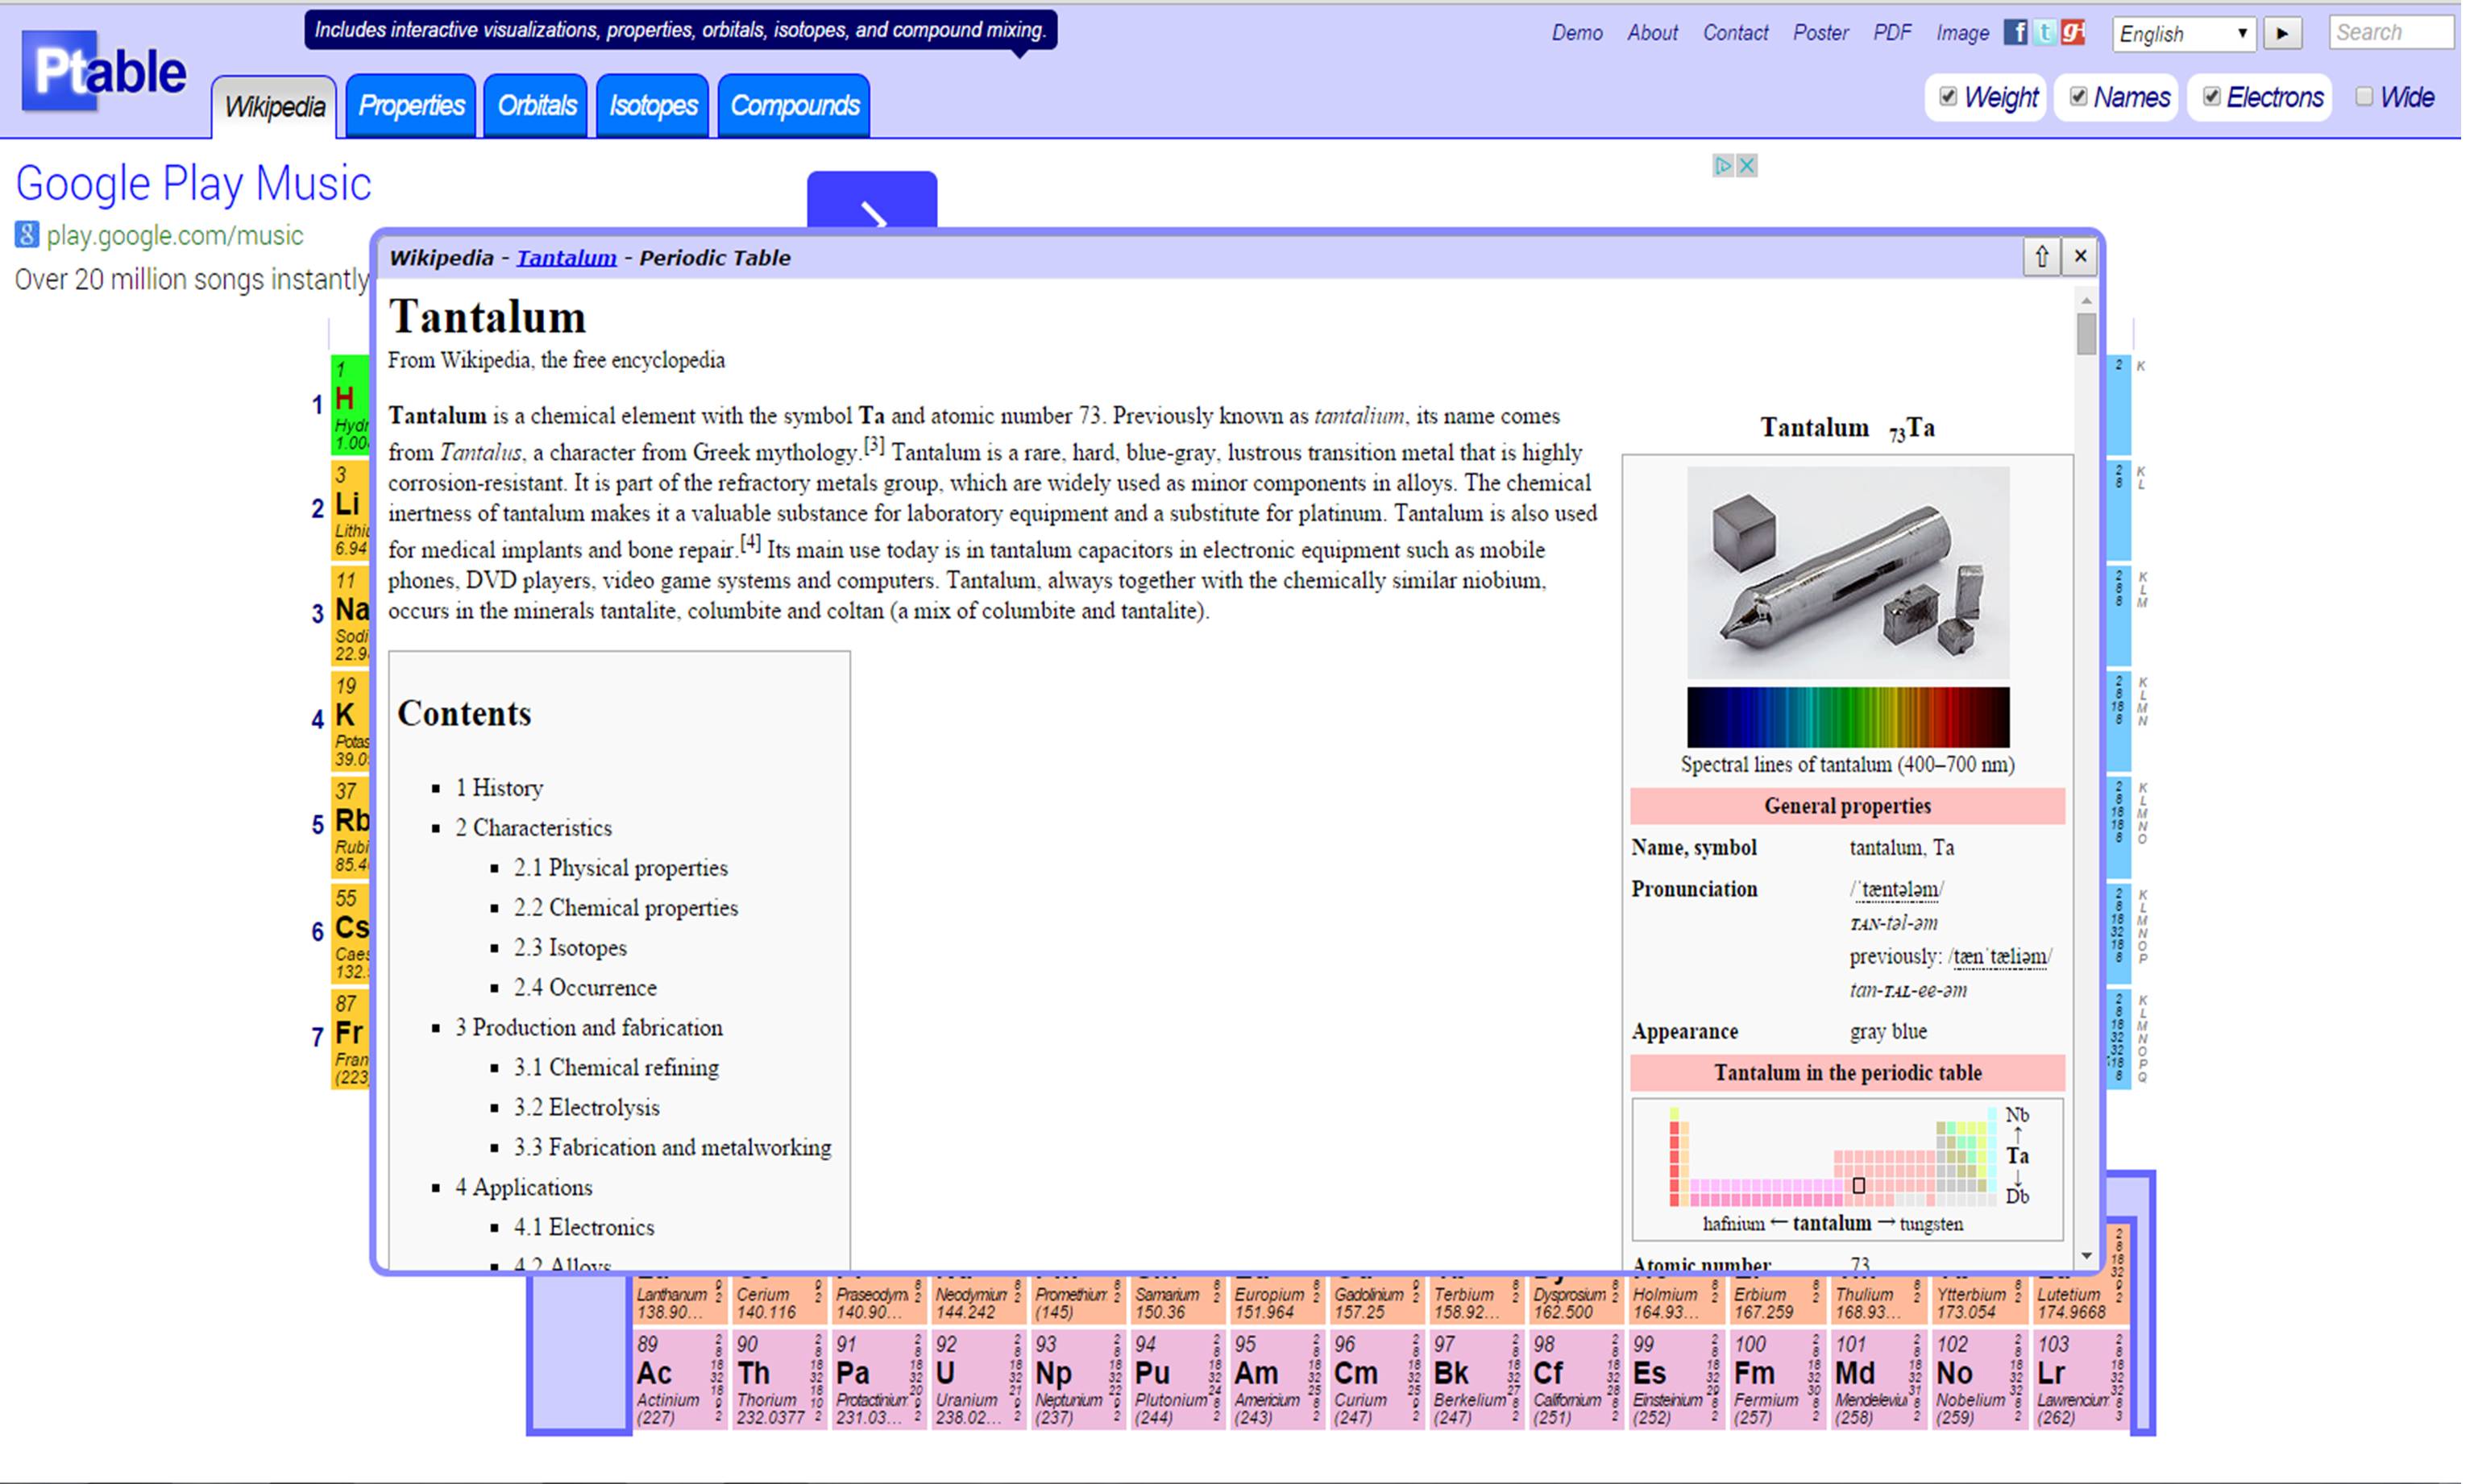Click the Wikipedia panel scrollbar thumb
This screenshot has height=1484, width=2474.
[x=2086, y=334]
